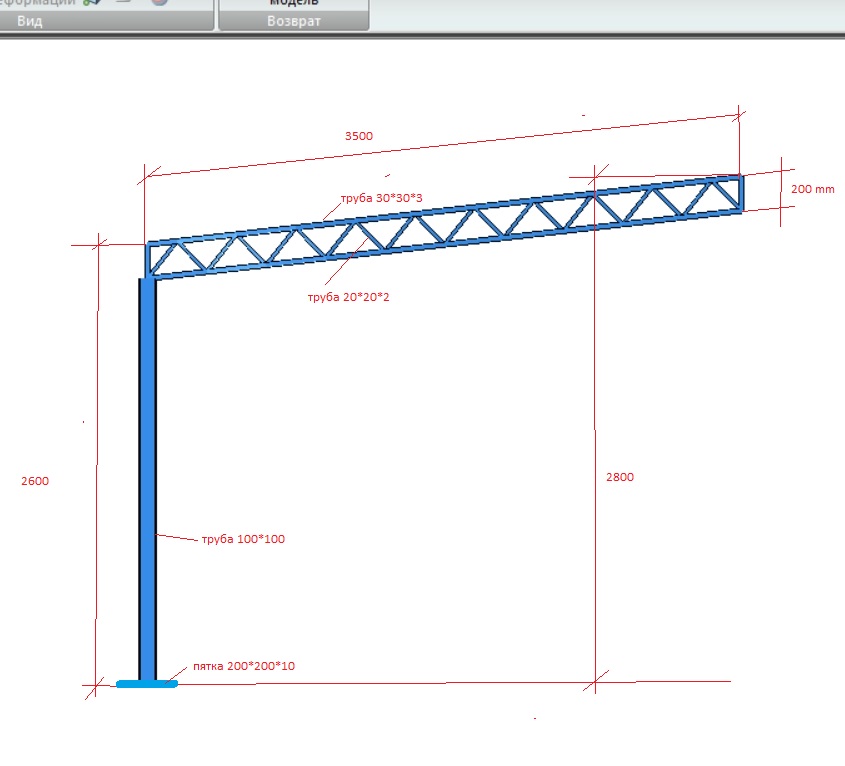Click the 'модель' return button

pos(294,3)
